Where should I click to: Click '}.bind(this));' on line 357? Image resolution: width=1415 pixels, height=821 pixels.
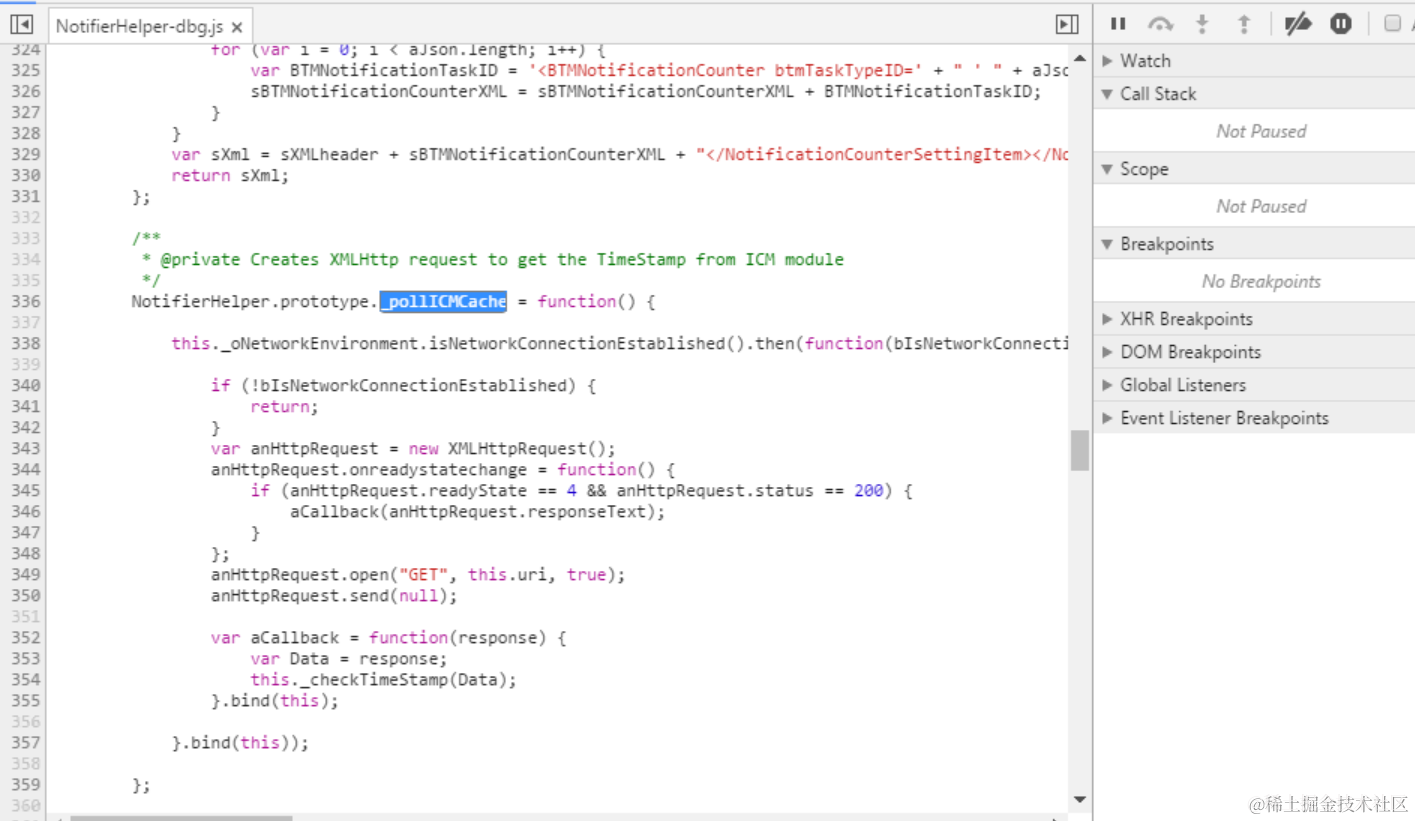[x=241, y=742]
